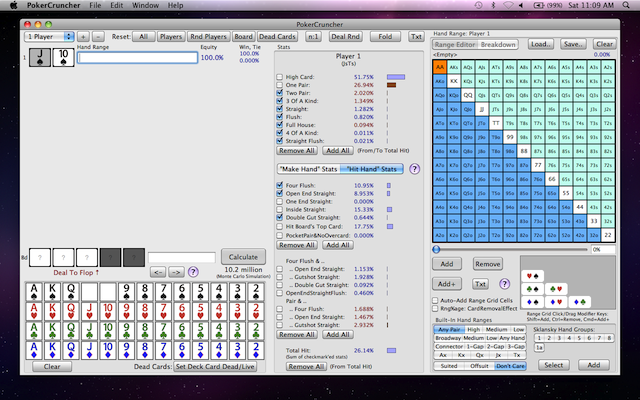
Task: Open the File menu
Action: coord(95,5)
